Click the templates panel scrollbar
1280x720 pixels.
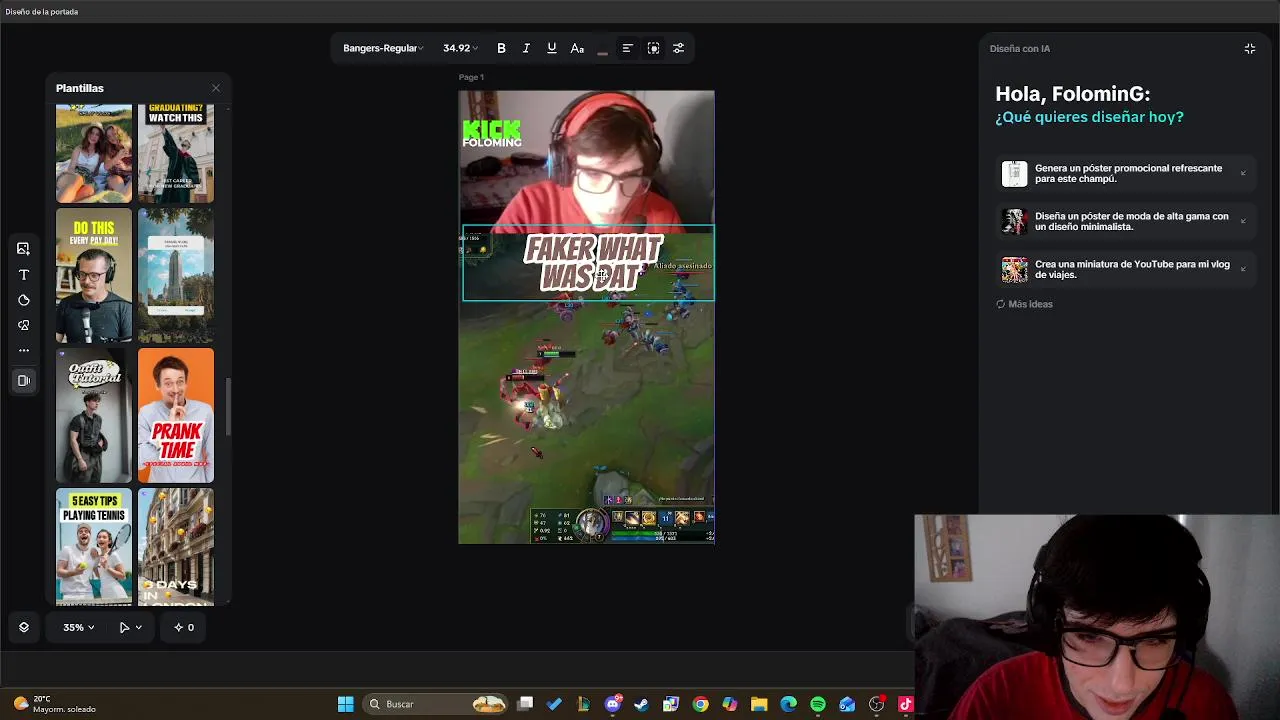click(x=228, y=407)
